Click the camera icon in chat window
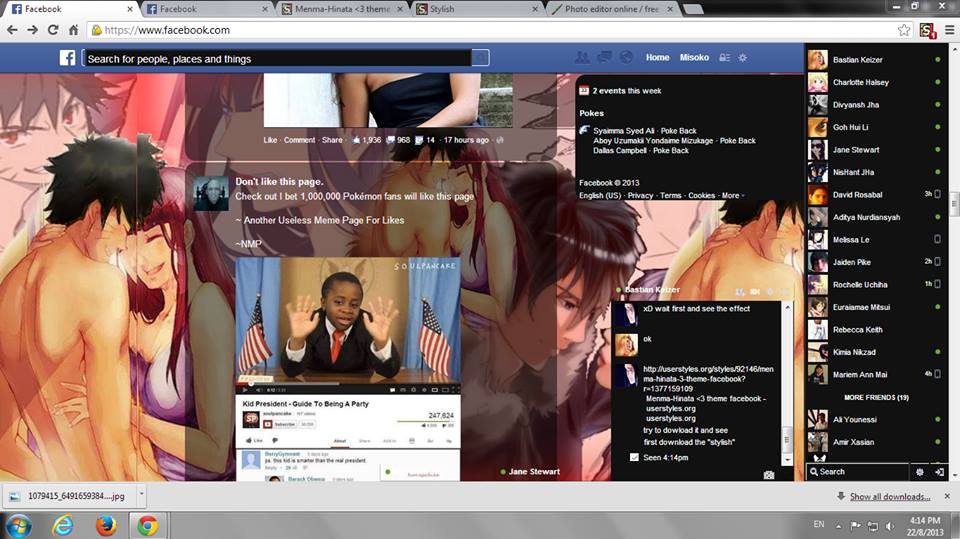The height and width of the screenshot is (539, 960). click(769, 475)
